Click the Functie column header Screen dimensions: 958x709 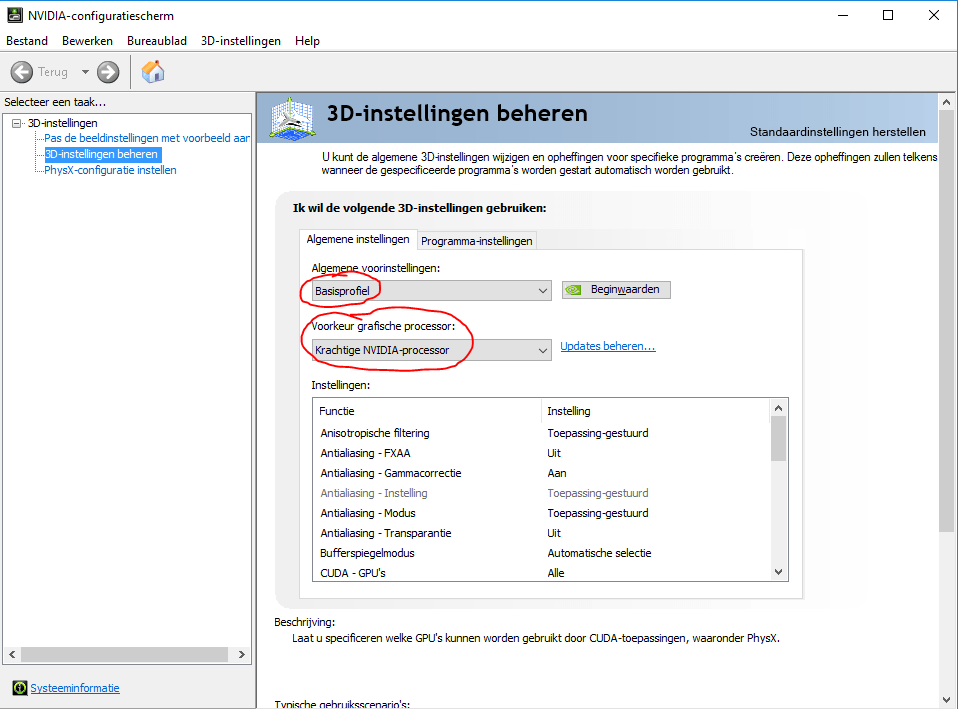point(427,411)
